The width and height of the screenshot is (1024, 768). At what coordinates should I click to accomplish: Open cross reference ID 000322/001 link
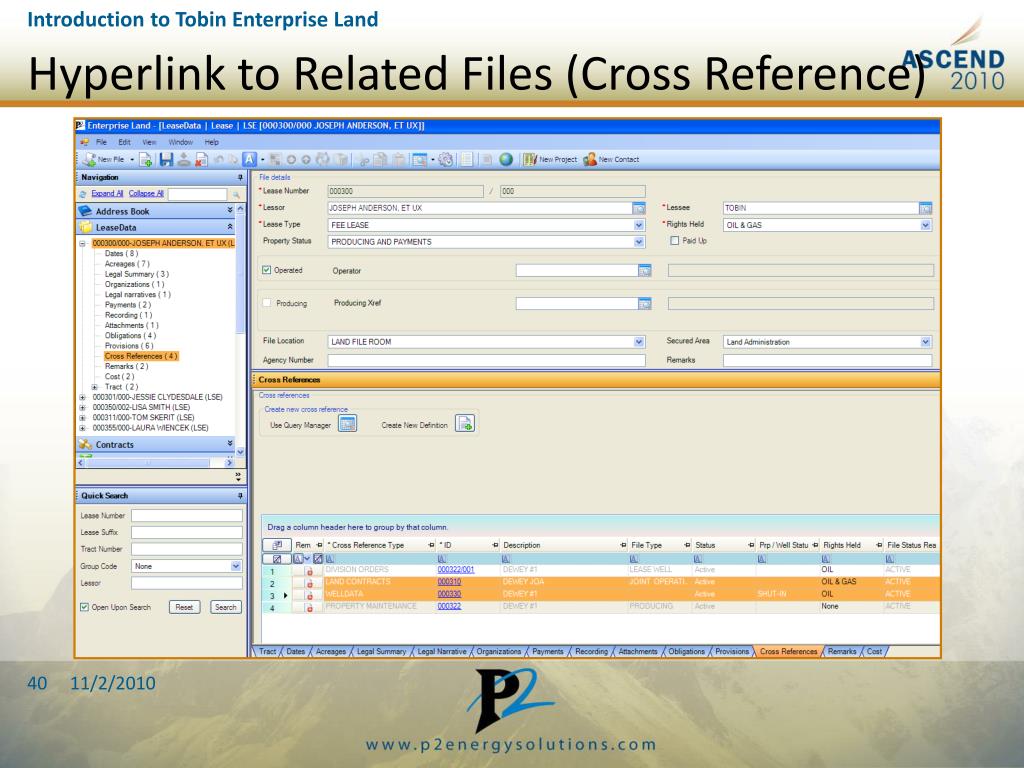pyautogui.click(x=456, y=570)
